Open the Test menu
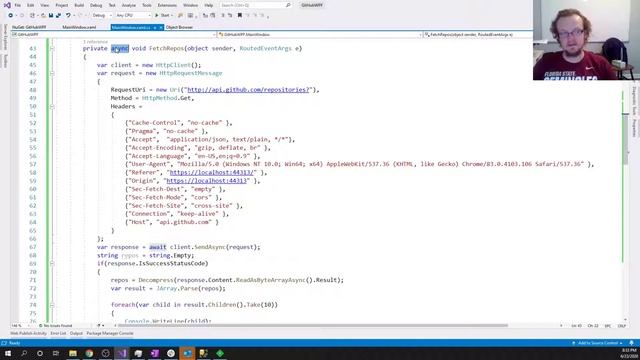 click(x=112, y=5)
